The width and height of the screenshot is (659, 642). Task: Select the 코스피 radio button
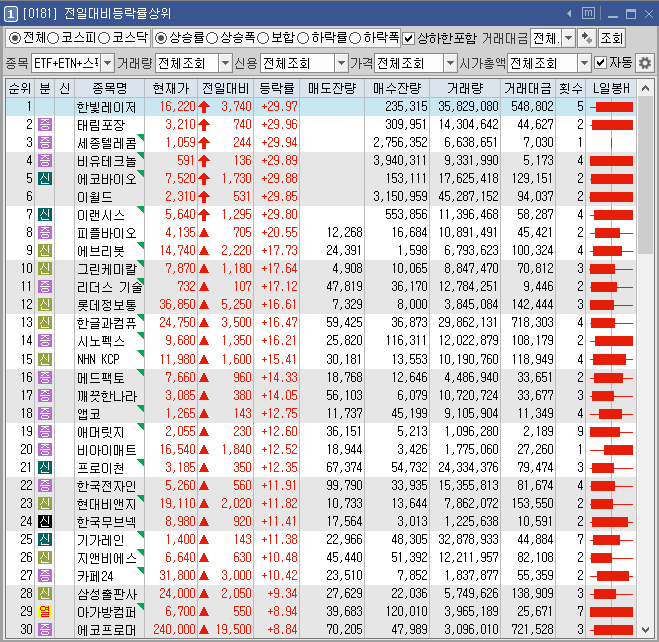(53, 38)
